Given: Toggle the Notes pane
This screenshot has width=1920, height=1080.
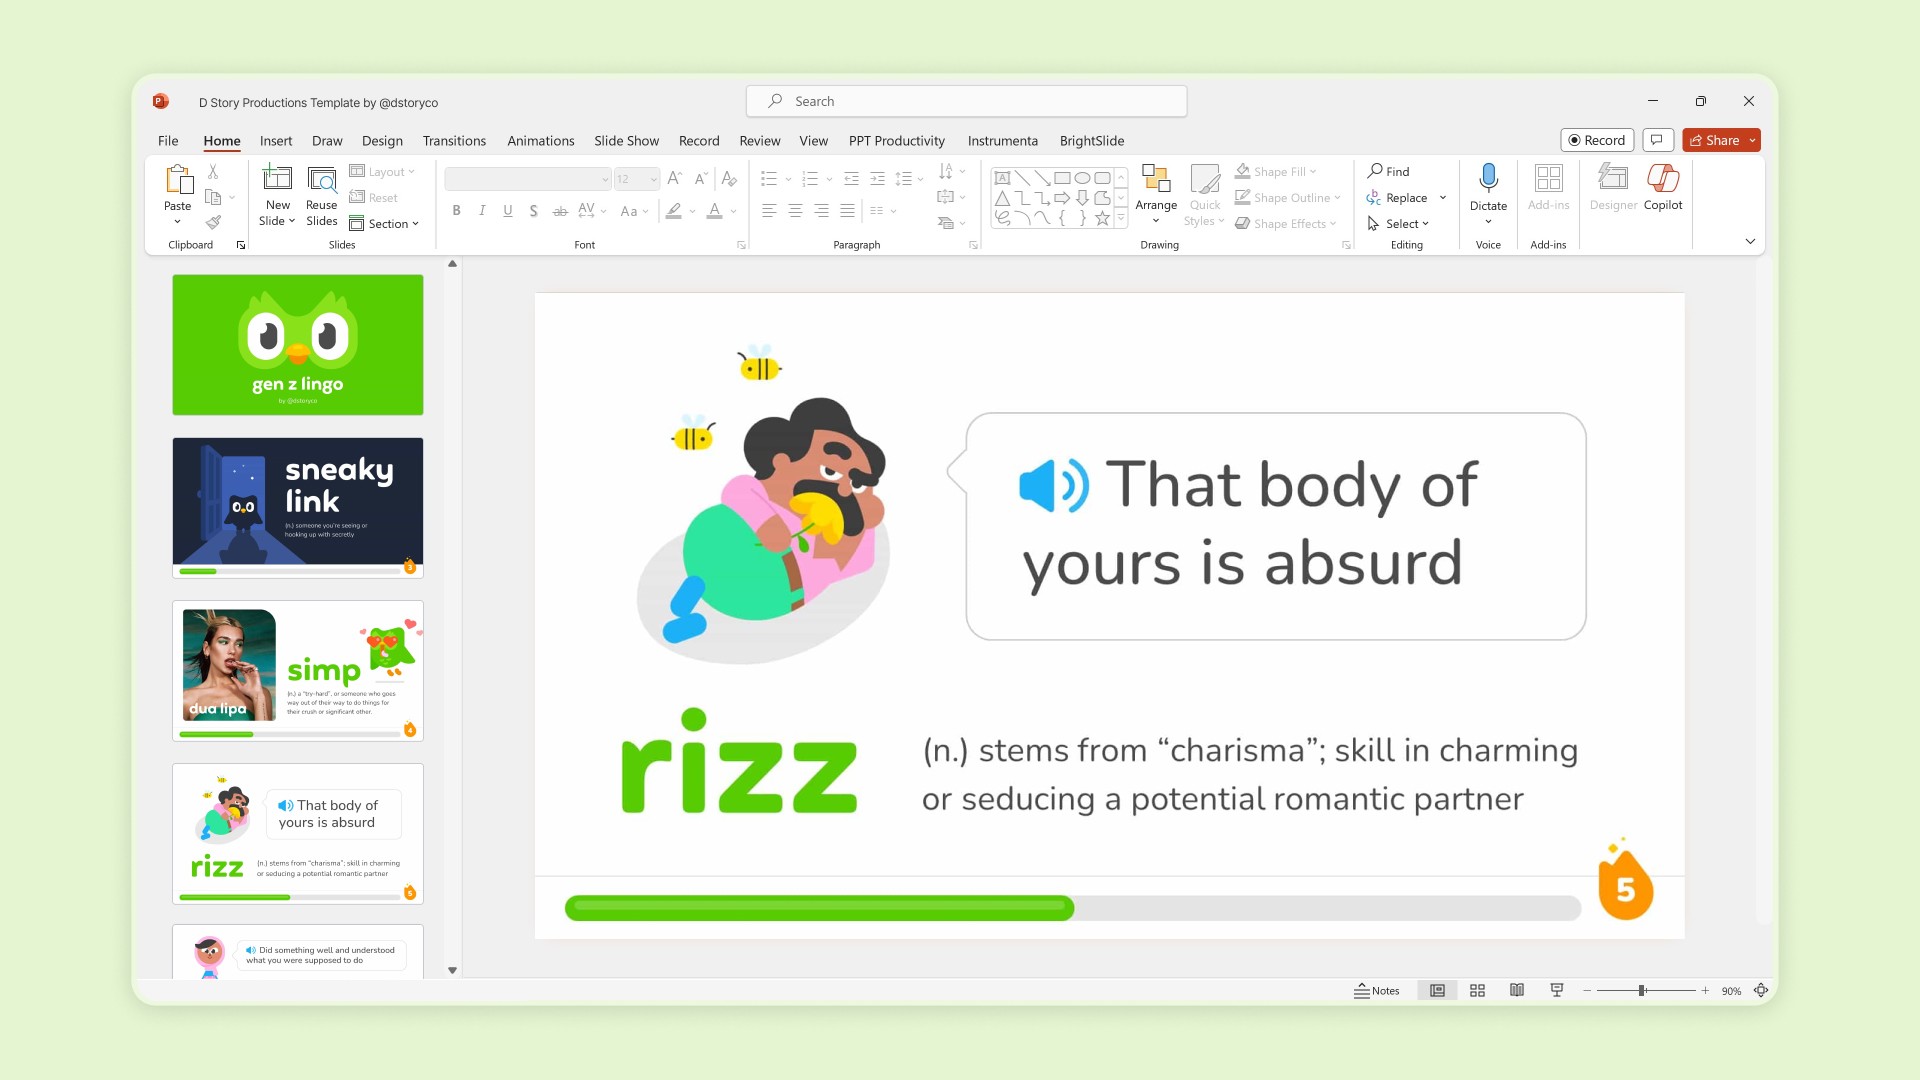Looking at the screenshot, I should [1377, 990].
